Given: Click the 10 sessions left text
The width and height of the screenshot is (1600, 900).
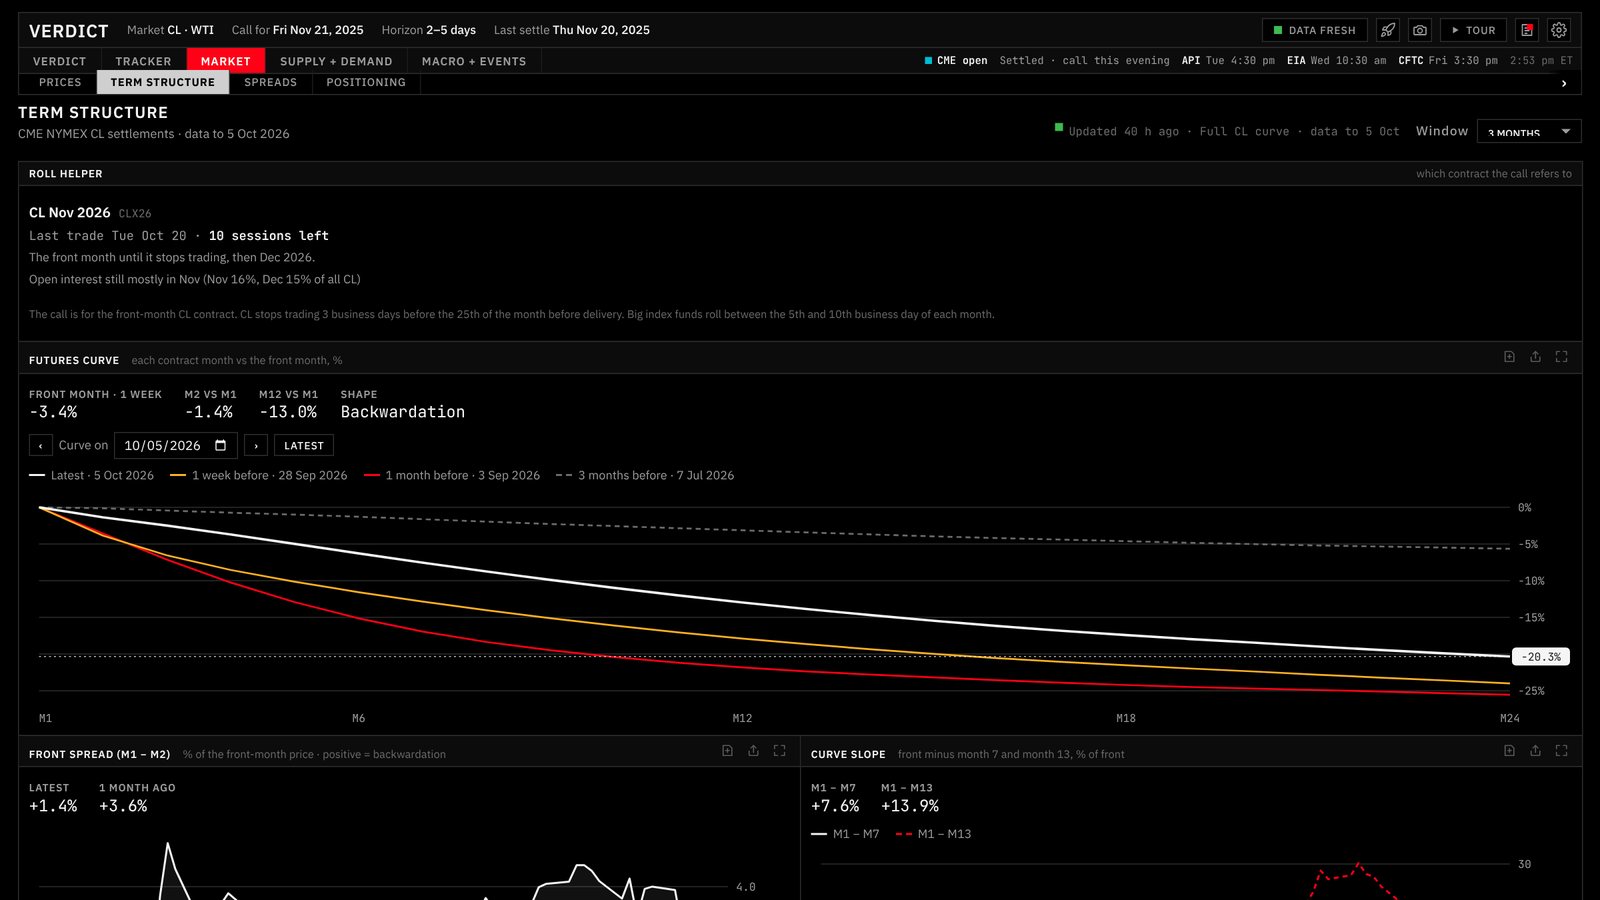Looking at the screenshot, I should pos(269,236).
